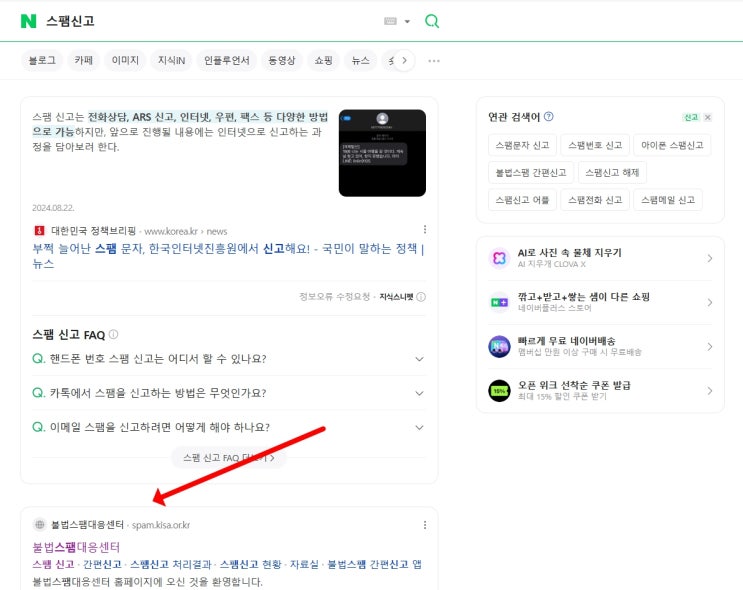Open the 간편신고 sublink
Image resolution: width=743 pixels, height=590 pixels.
point(102,564)
